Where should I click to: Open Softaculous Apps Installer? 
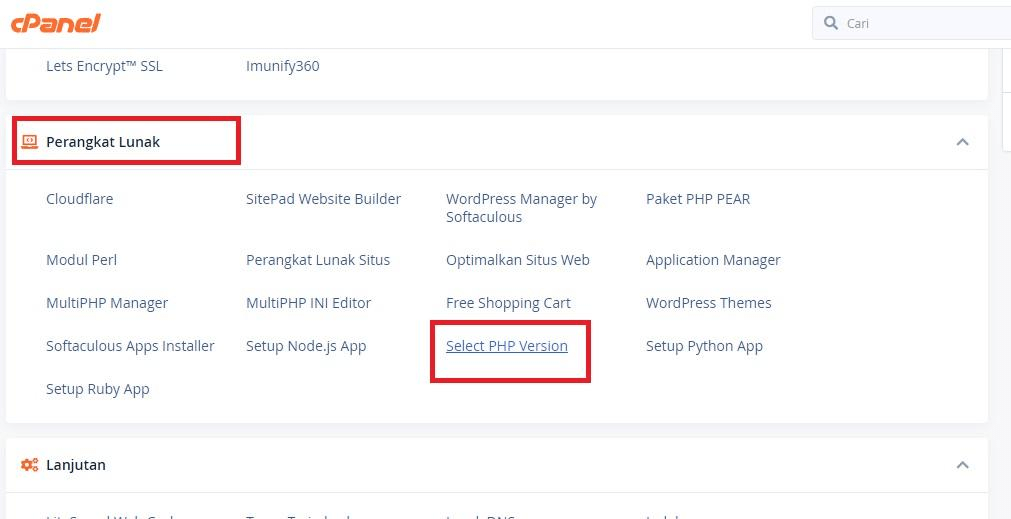click(x=130, y=346)
